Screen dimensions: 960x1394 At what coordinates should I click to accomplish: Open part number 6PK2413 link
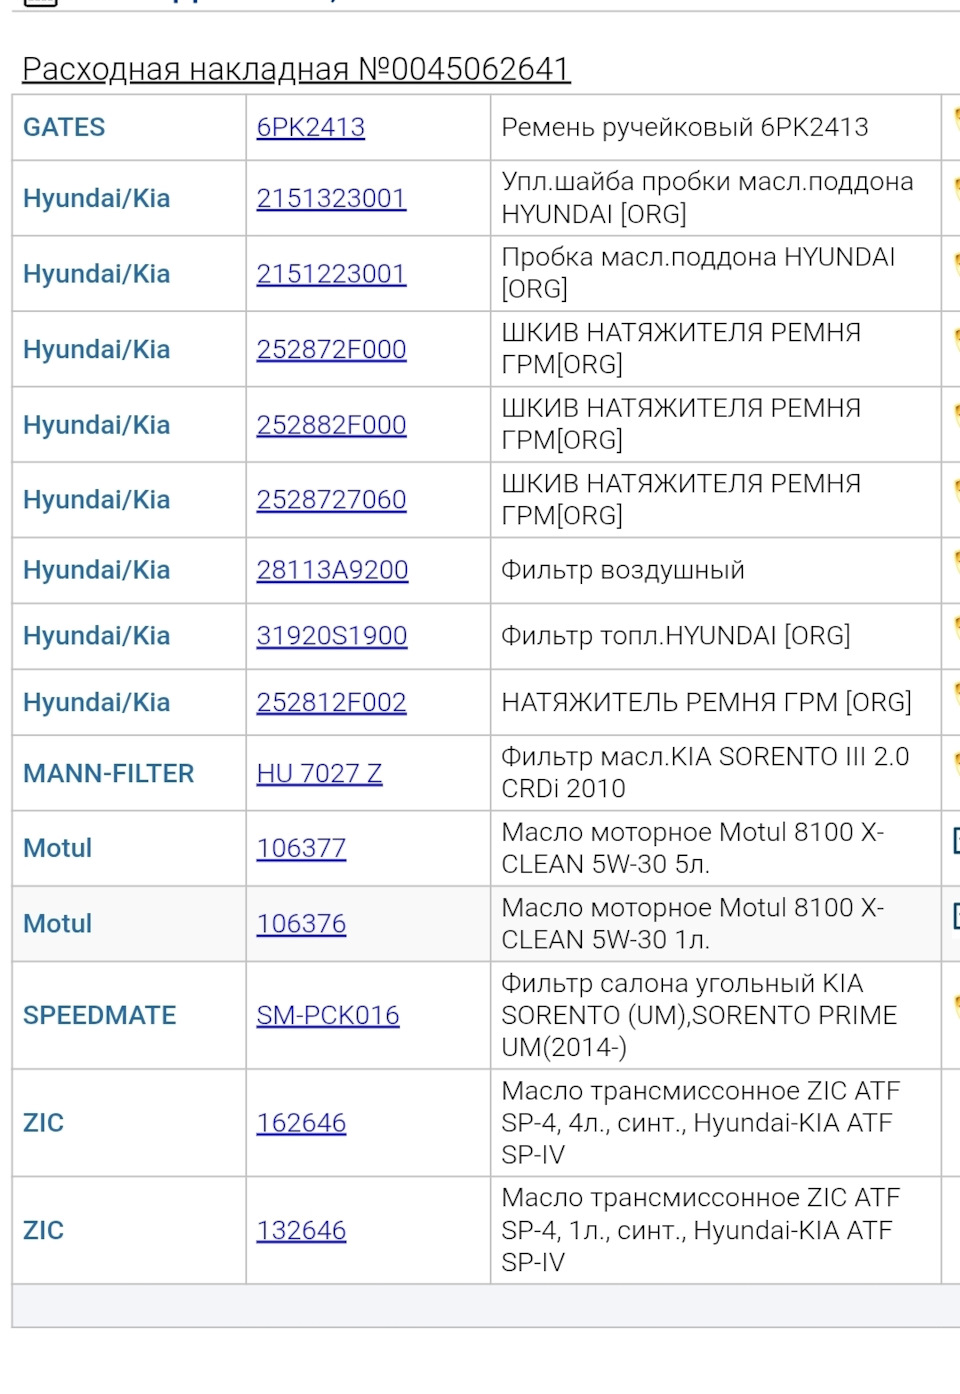310,127
